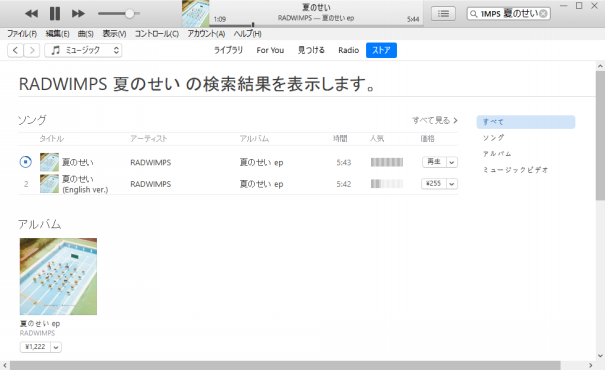Switch to the For You tab
The image size is (605, 370).
click(x=270, y=50)
